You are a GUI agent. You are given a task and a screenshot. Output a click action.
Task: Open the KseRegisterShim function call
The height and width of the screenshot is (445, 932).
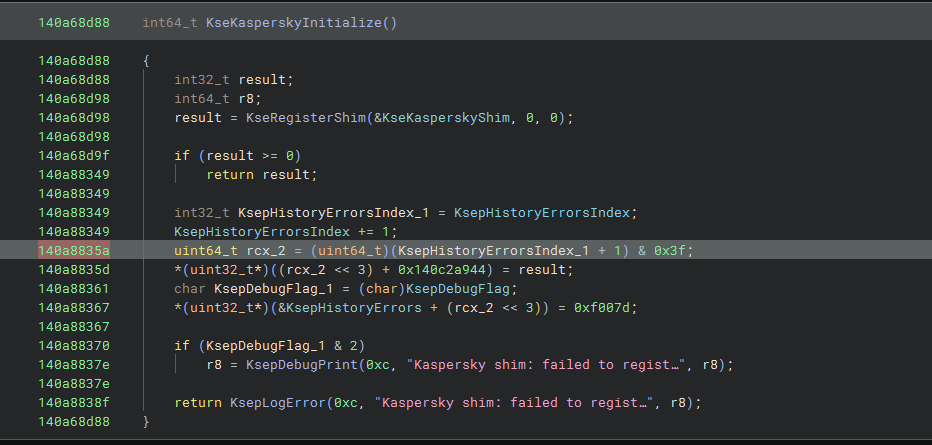[x=306, y=118]
